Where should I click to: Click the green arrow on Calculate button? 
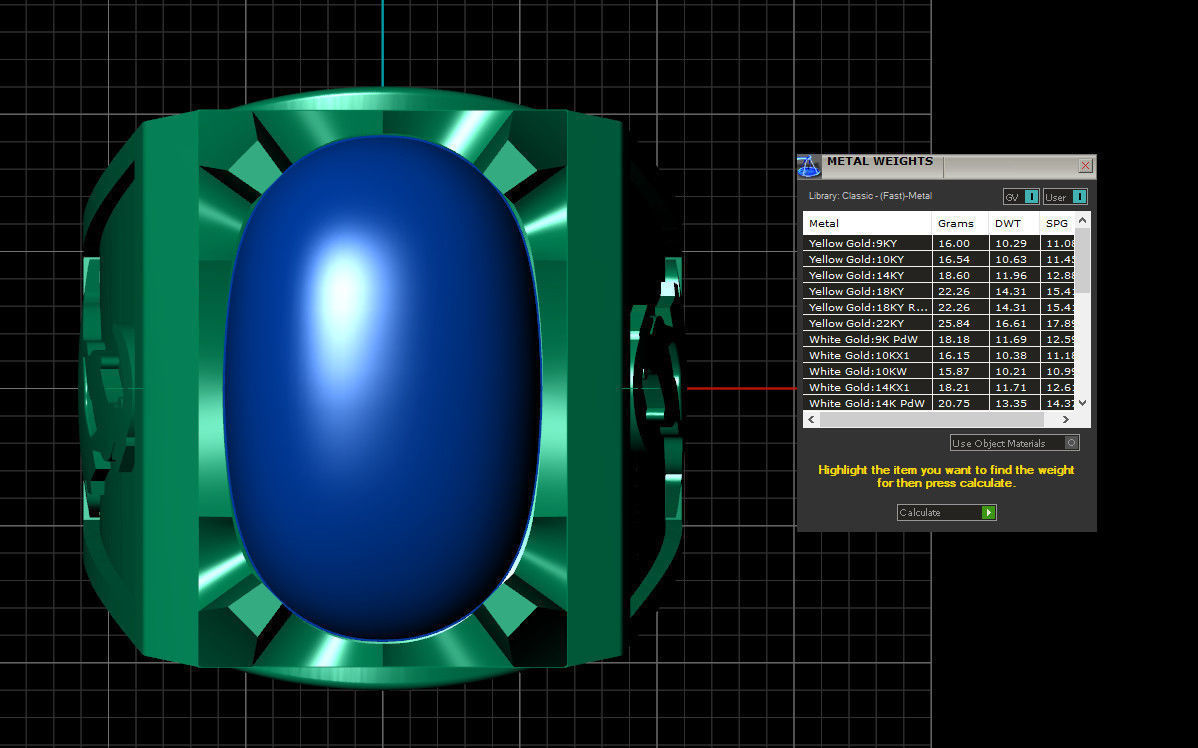[988, 513]
